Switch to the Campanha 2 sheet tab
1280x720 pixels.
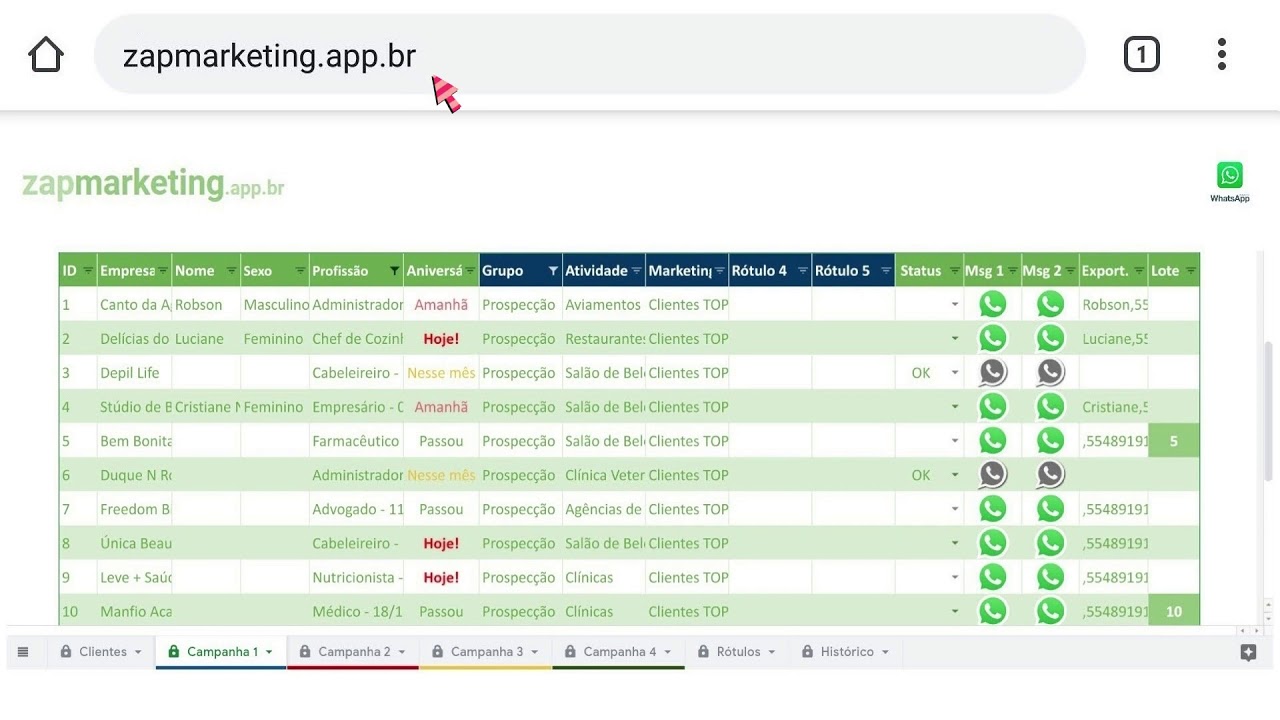point(353,652)
